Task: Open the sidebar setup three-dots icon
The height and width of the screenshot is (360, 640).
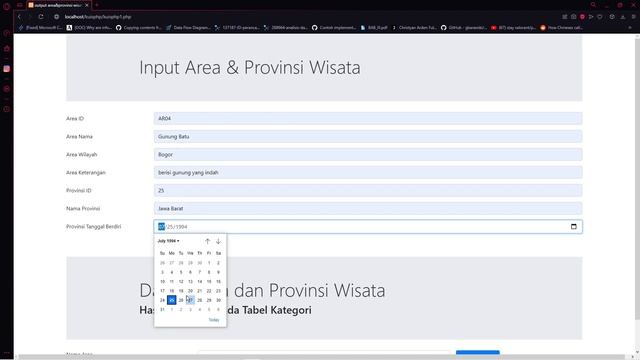Action: pyautogui.click(x=7, y=353)
